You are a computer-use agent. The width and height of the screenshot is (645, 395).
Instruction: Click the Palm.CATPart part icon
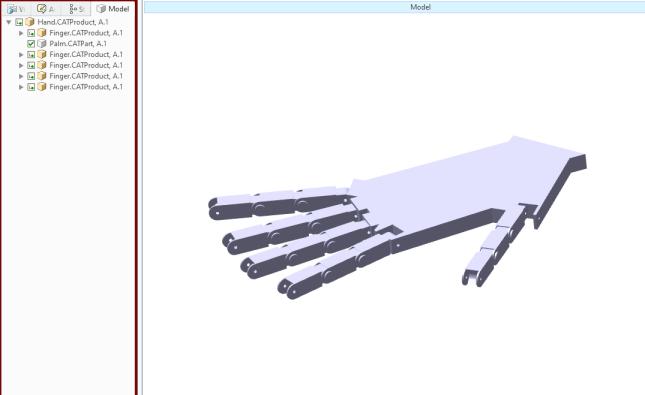(42, 44)
